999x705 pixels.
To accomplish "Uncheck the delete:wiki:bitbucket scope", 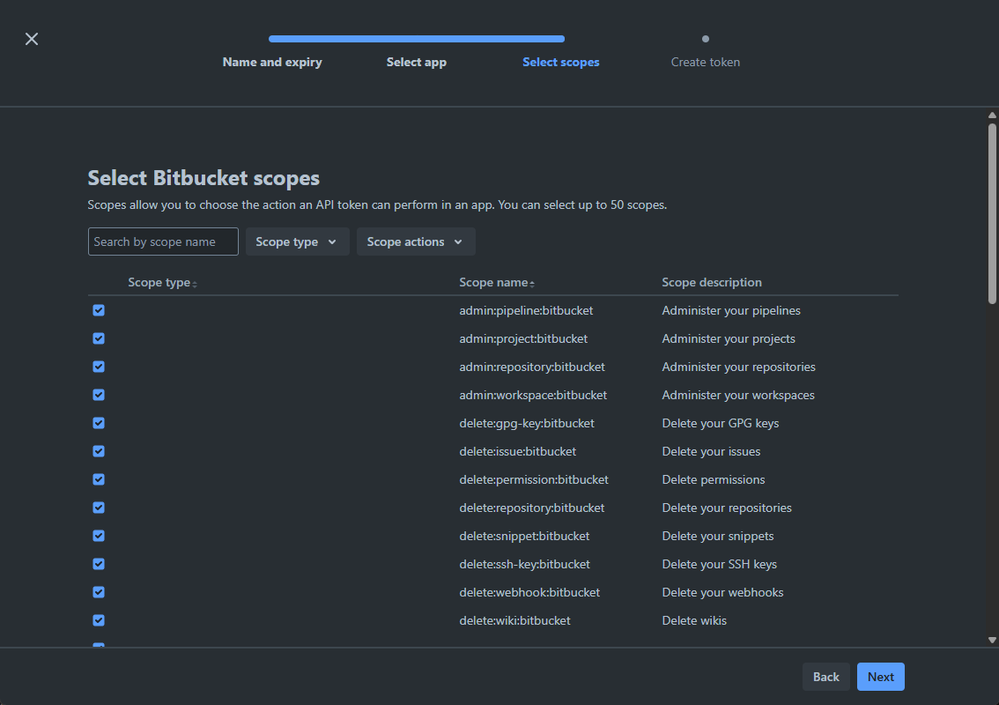I will click(x=99, y=620).
